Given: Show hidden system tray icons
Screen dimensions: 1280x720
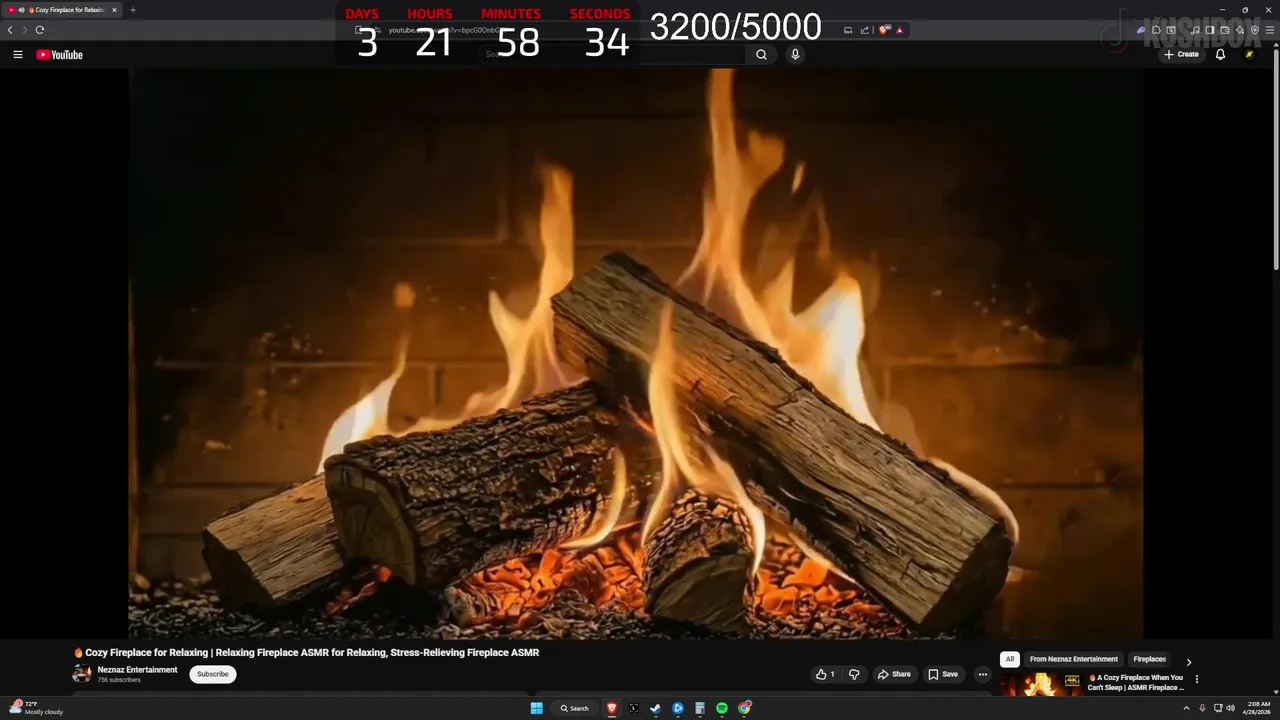Looking at the screenshot, I should point(1187,708).
